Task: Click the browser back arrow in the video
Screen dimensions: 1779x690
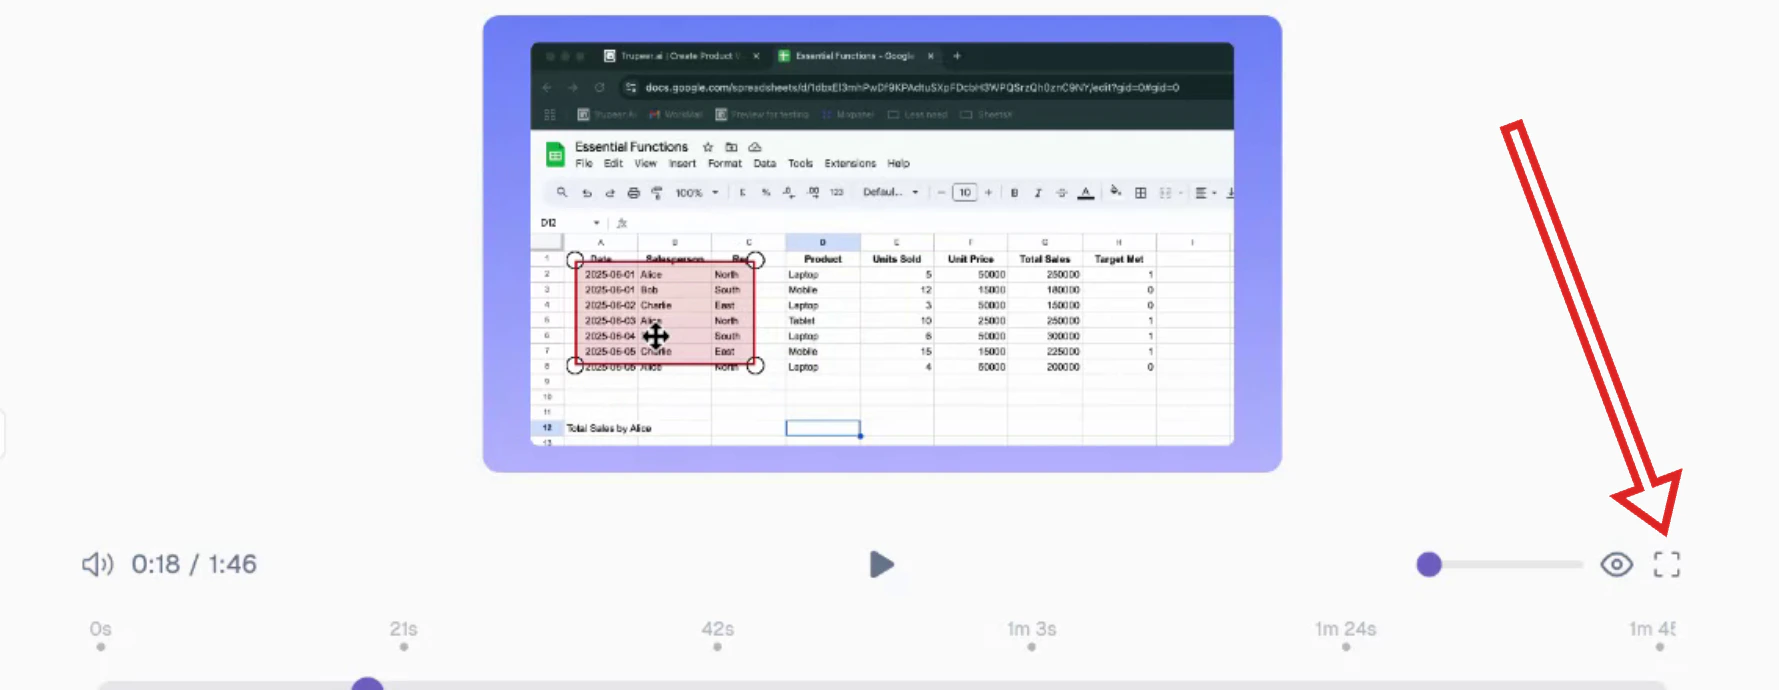Action: click(x=547, y=88)
